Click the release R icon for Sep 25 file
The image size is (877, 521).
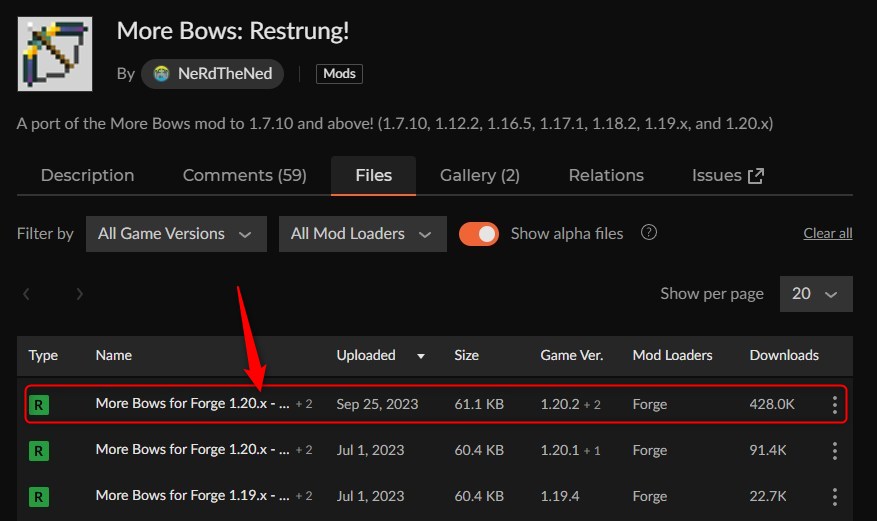coord(39,405)
